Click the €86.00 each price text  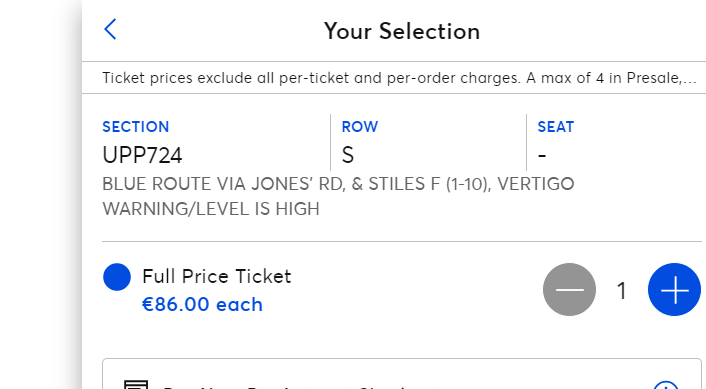coord(202,304)
